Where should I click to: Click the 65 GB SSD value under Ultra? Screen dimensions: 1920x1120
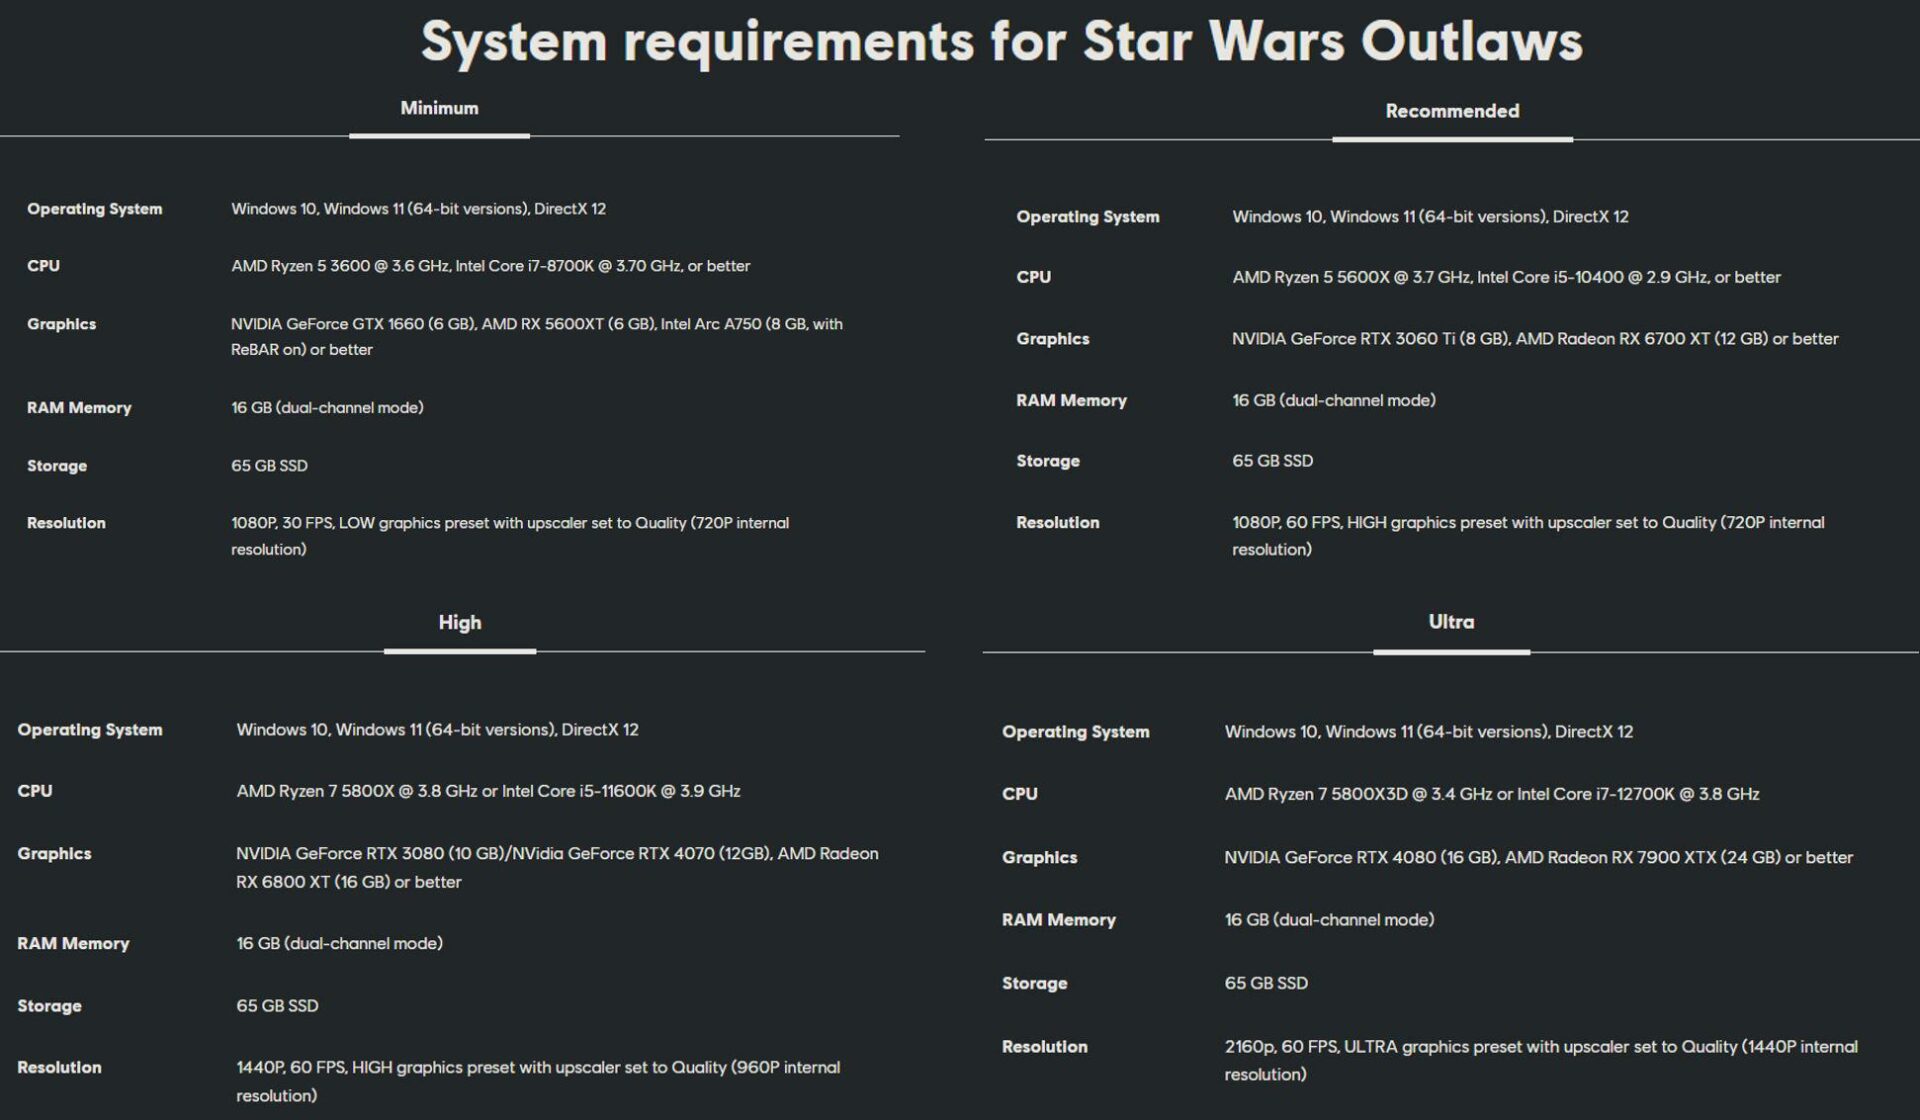(x=1266, y=983)
